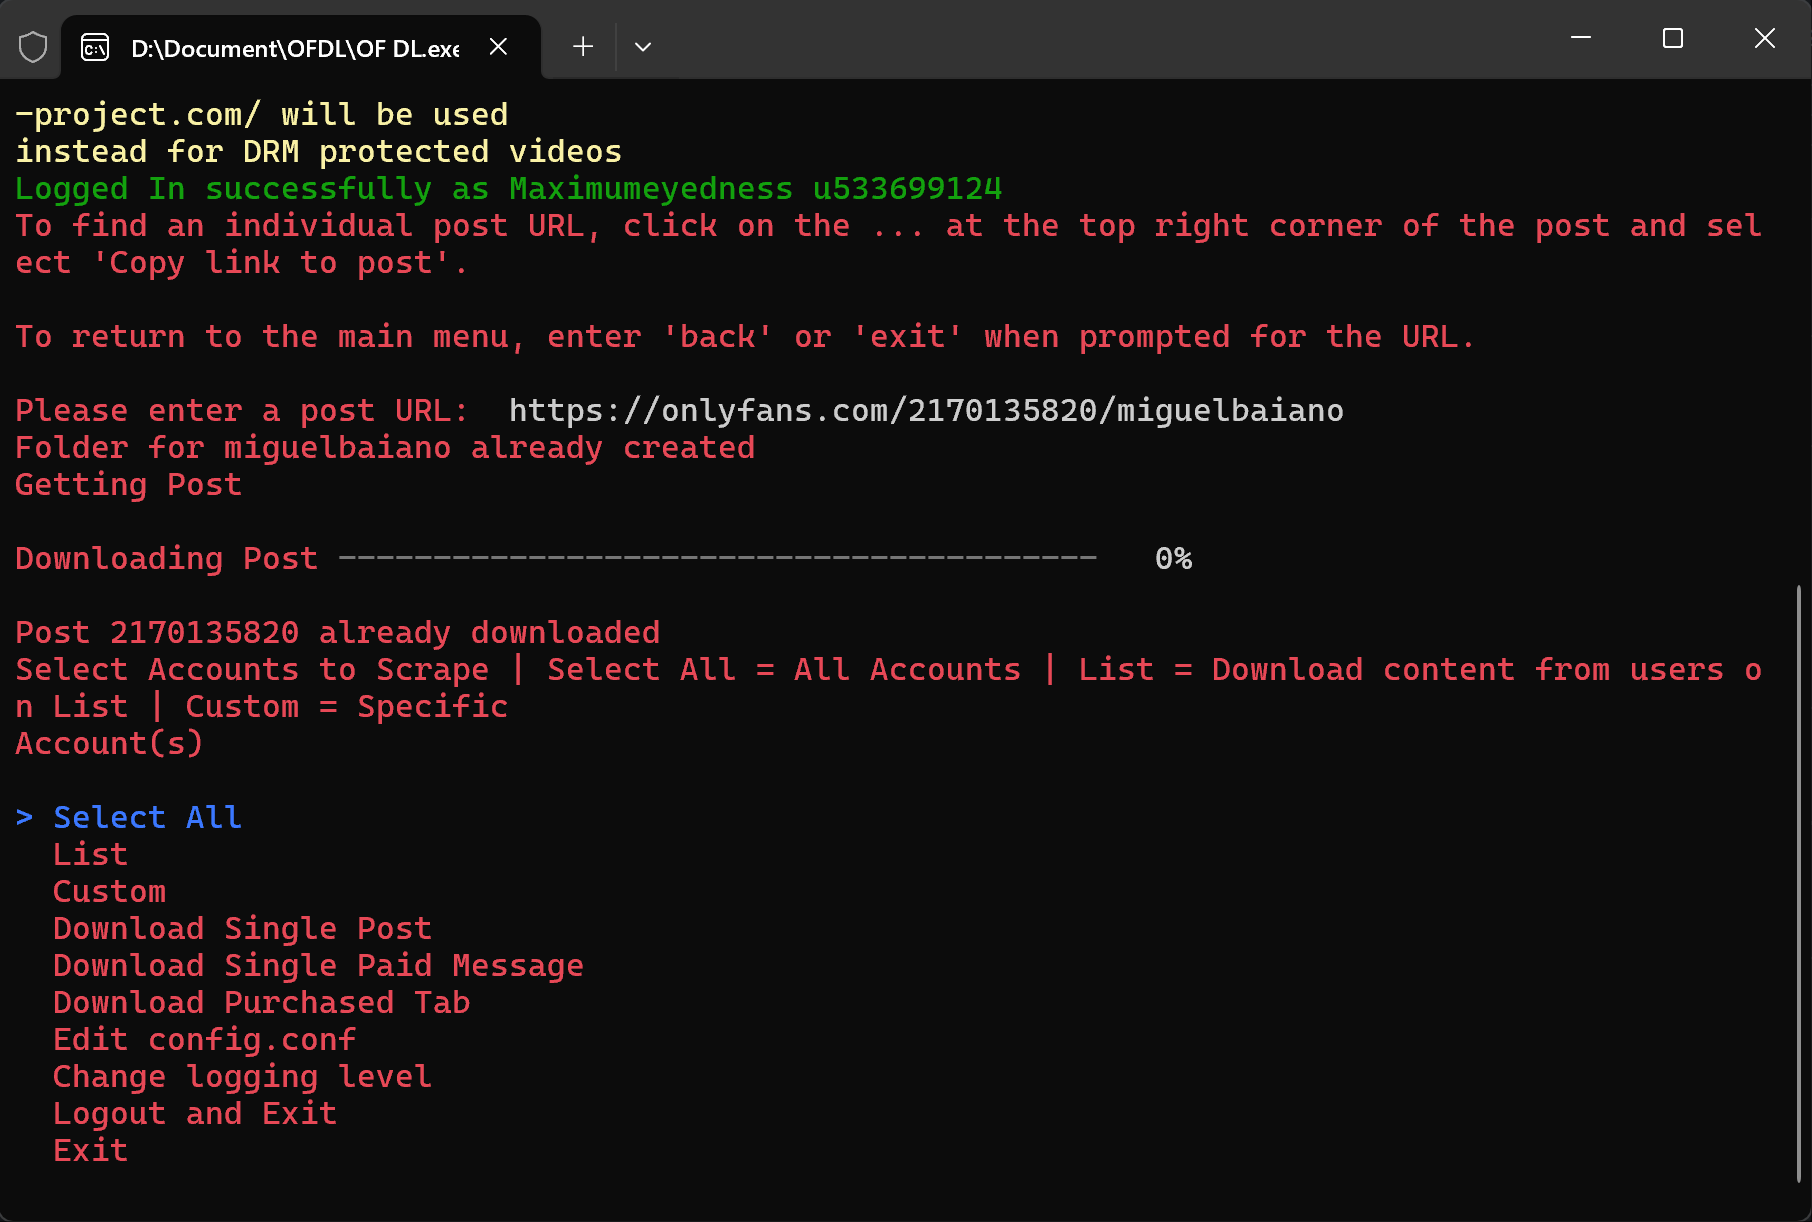Click the terminal vertical scrollbar
This screenshot has height=1222, width=1812.
[x=1798, y=880]
